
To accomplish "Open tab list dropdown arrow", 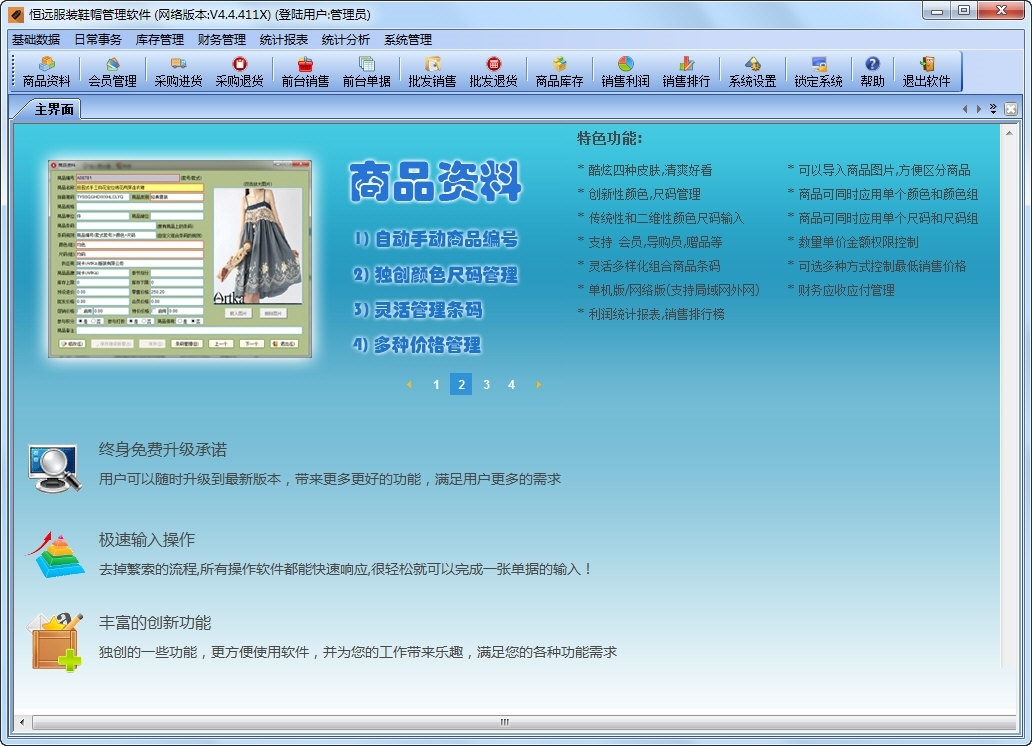I will click(x=993, y=109).
